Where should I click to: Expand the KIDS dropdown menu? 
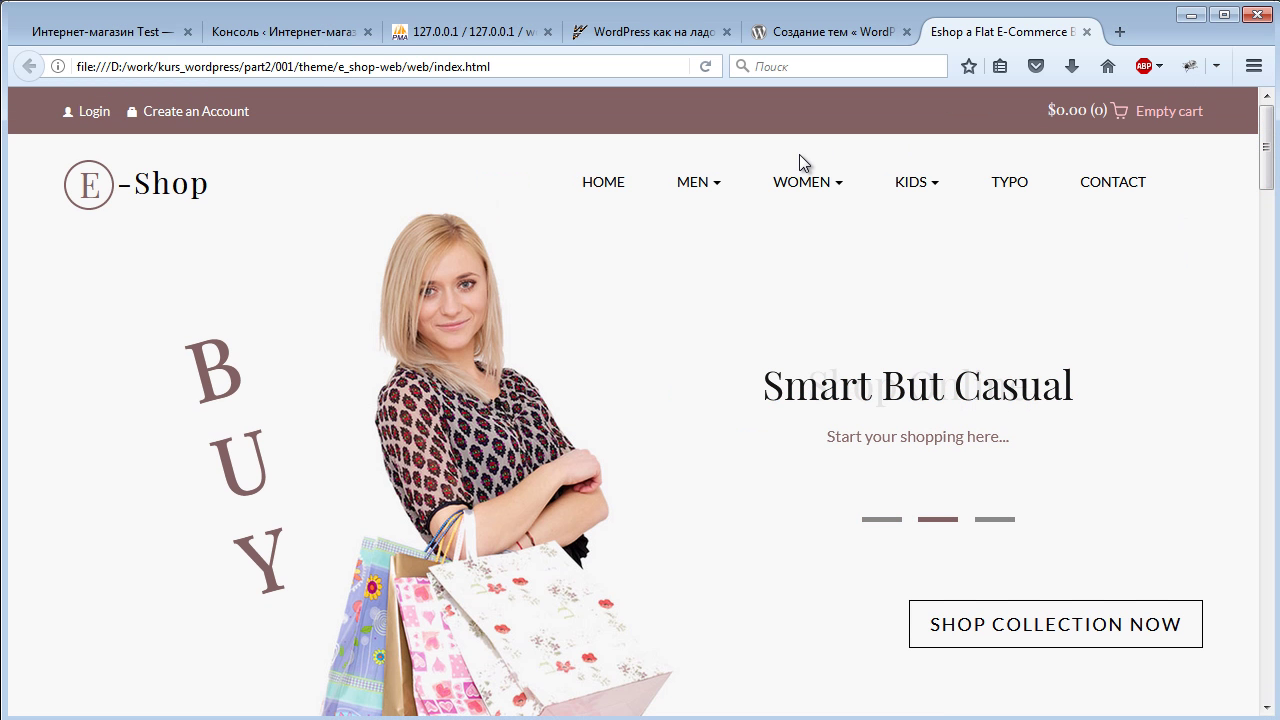pos(917,182)
